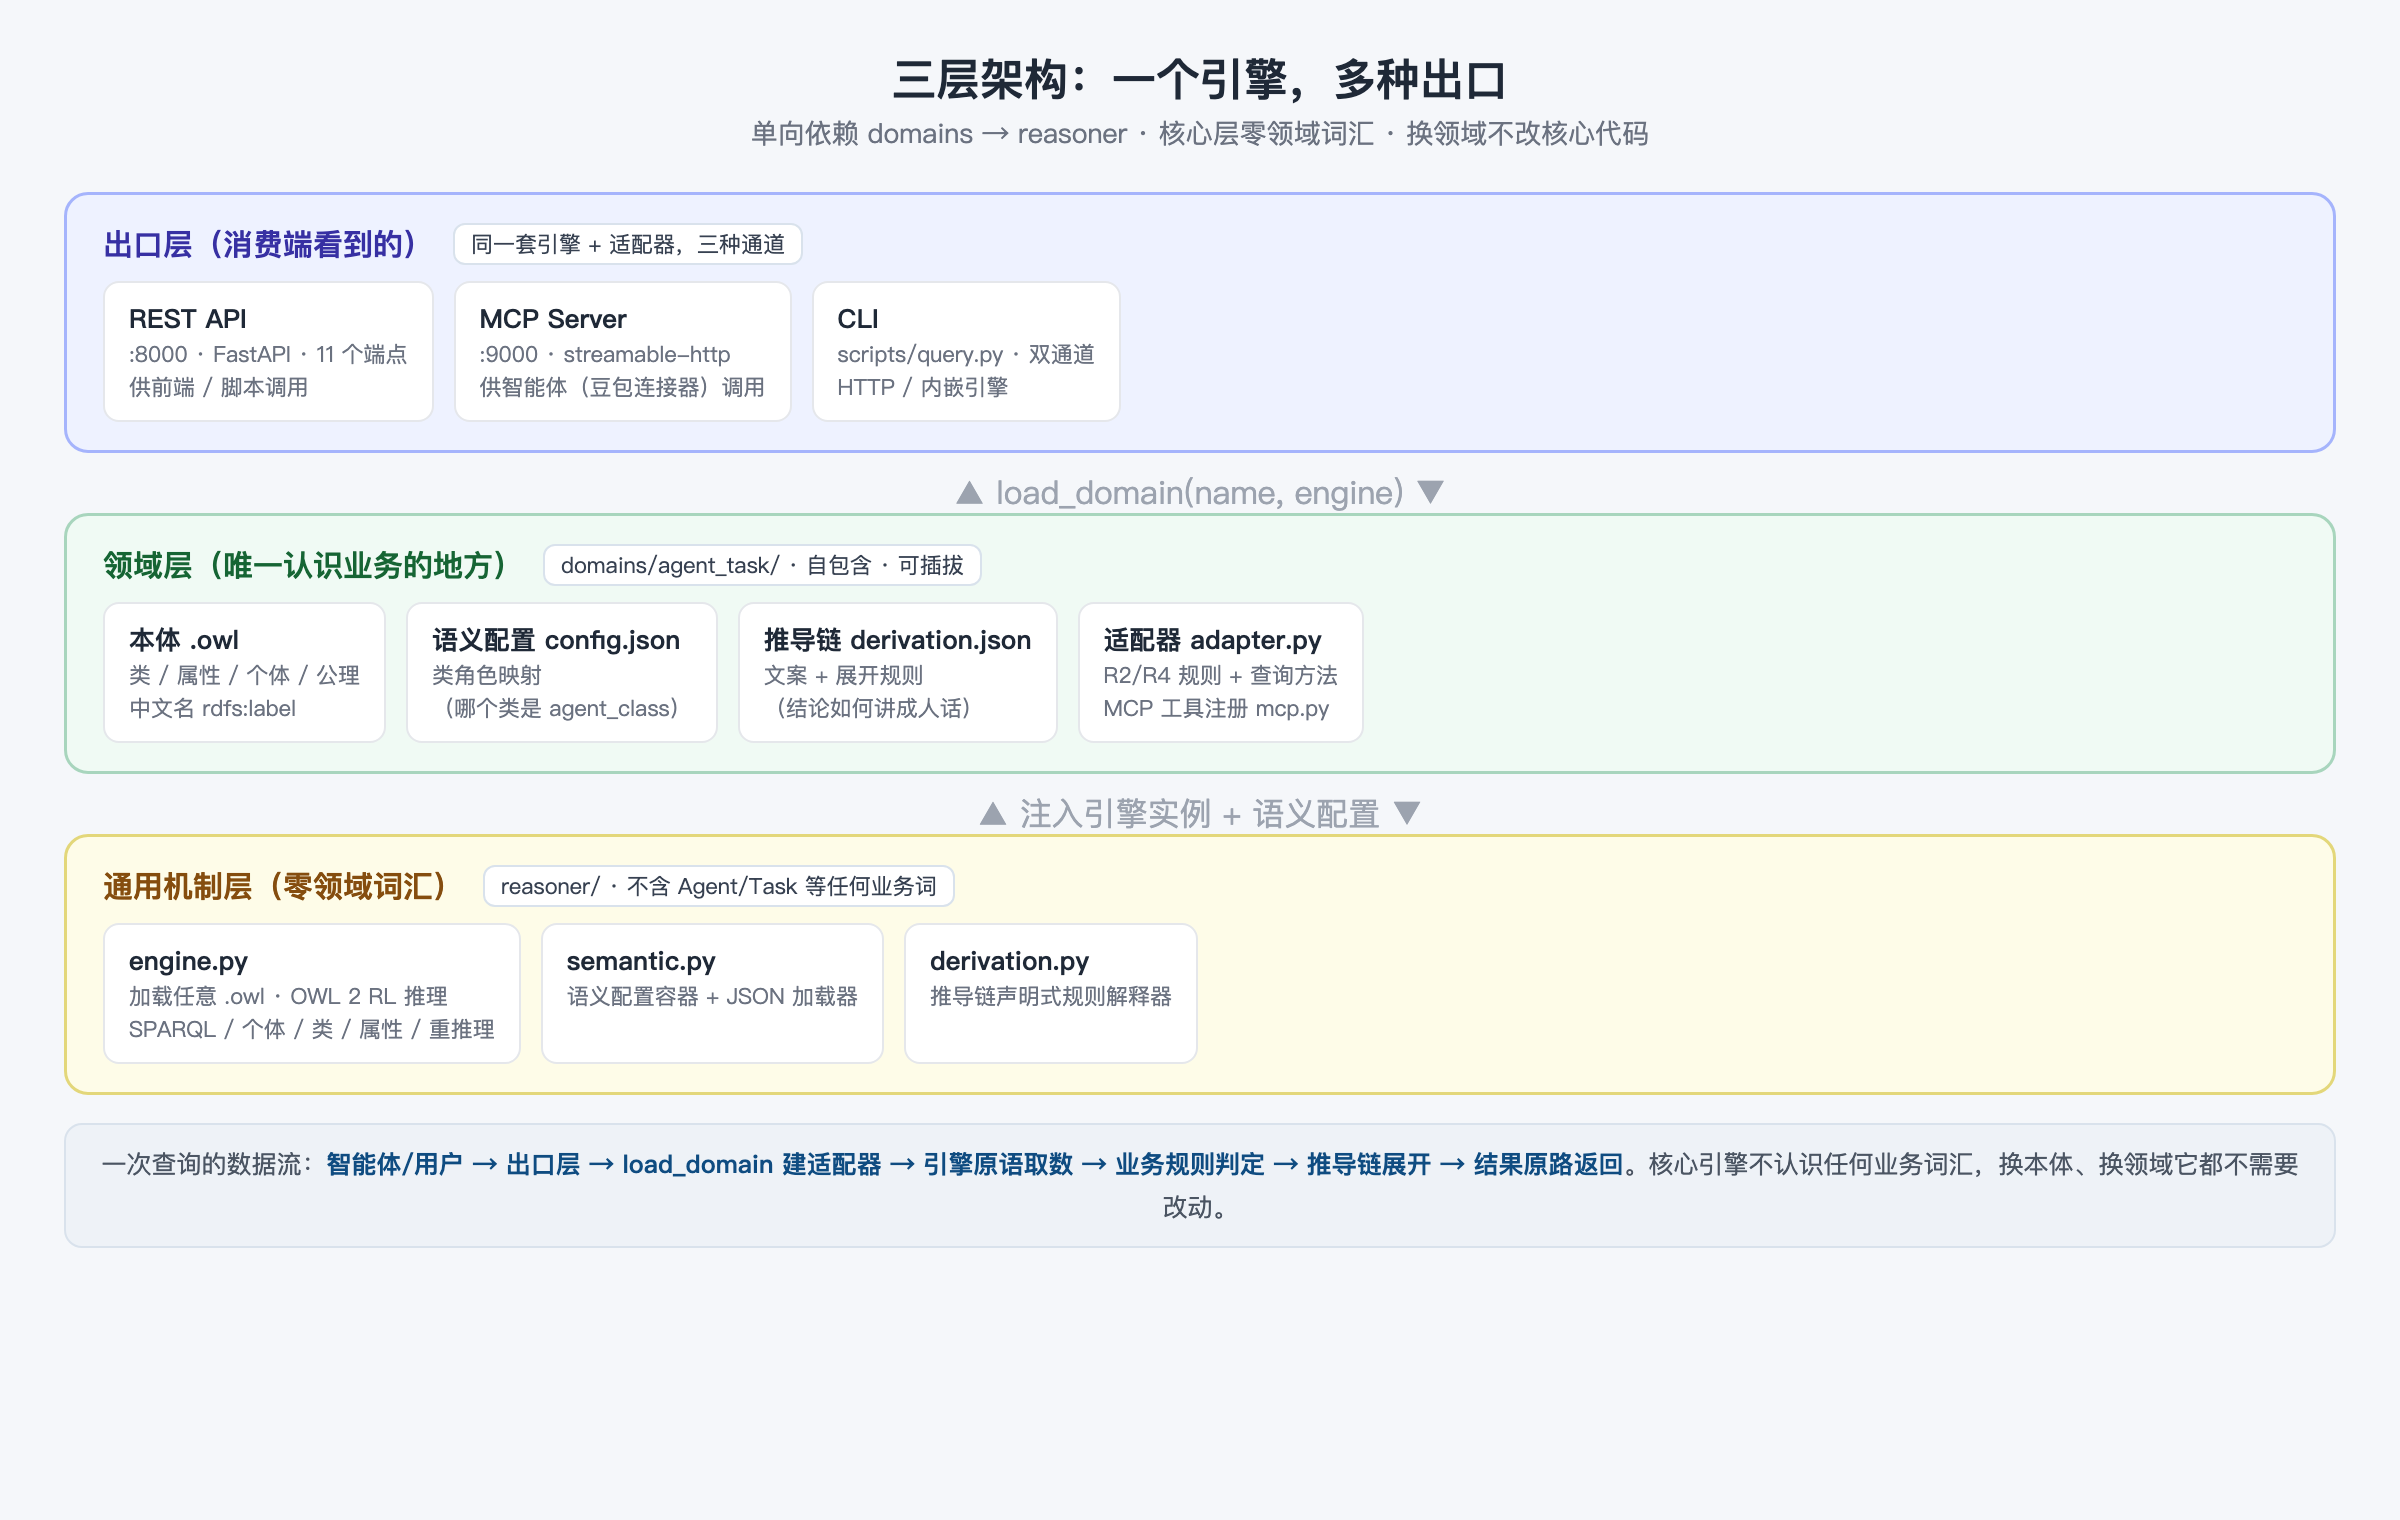Click the engine.py card

pyautogui.click(x=312, y=993)
